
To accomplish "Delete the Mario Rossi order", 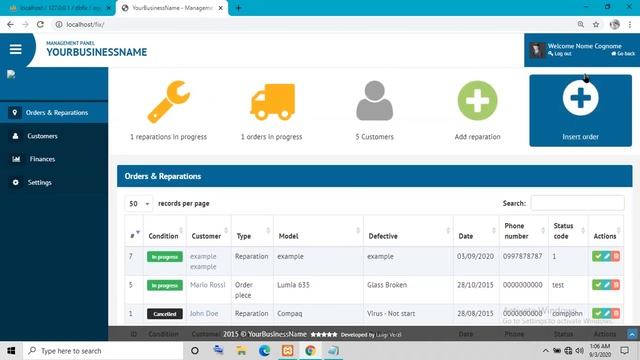I will pyautogui.click(x=616, y=285).
